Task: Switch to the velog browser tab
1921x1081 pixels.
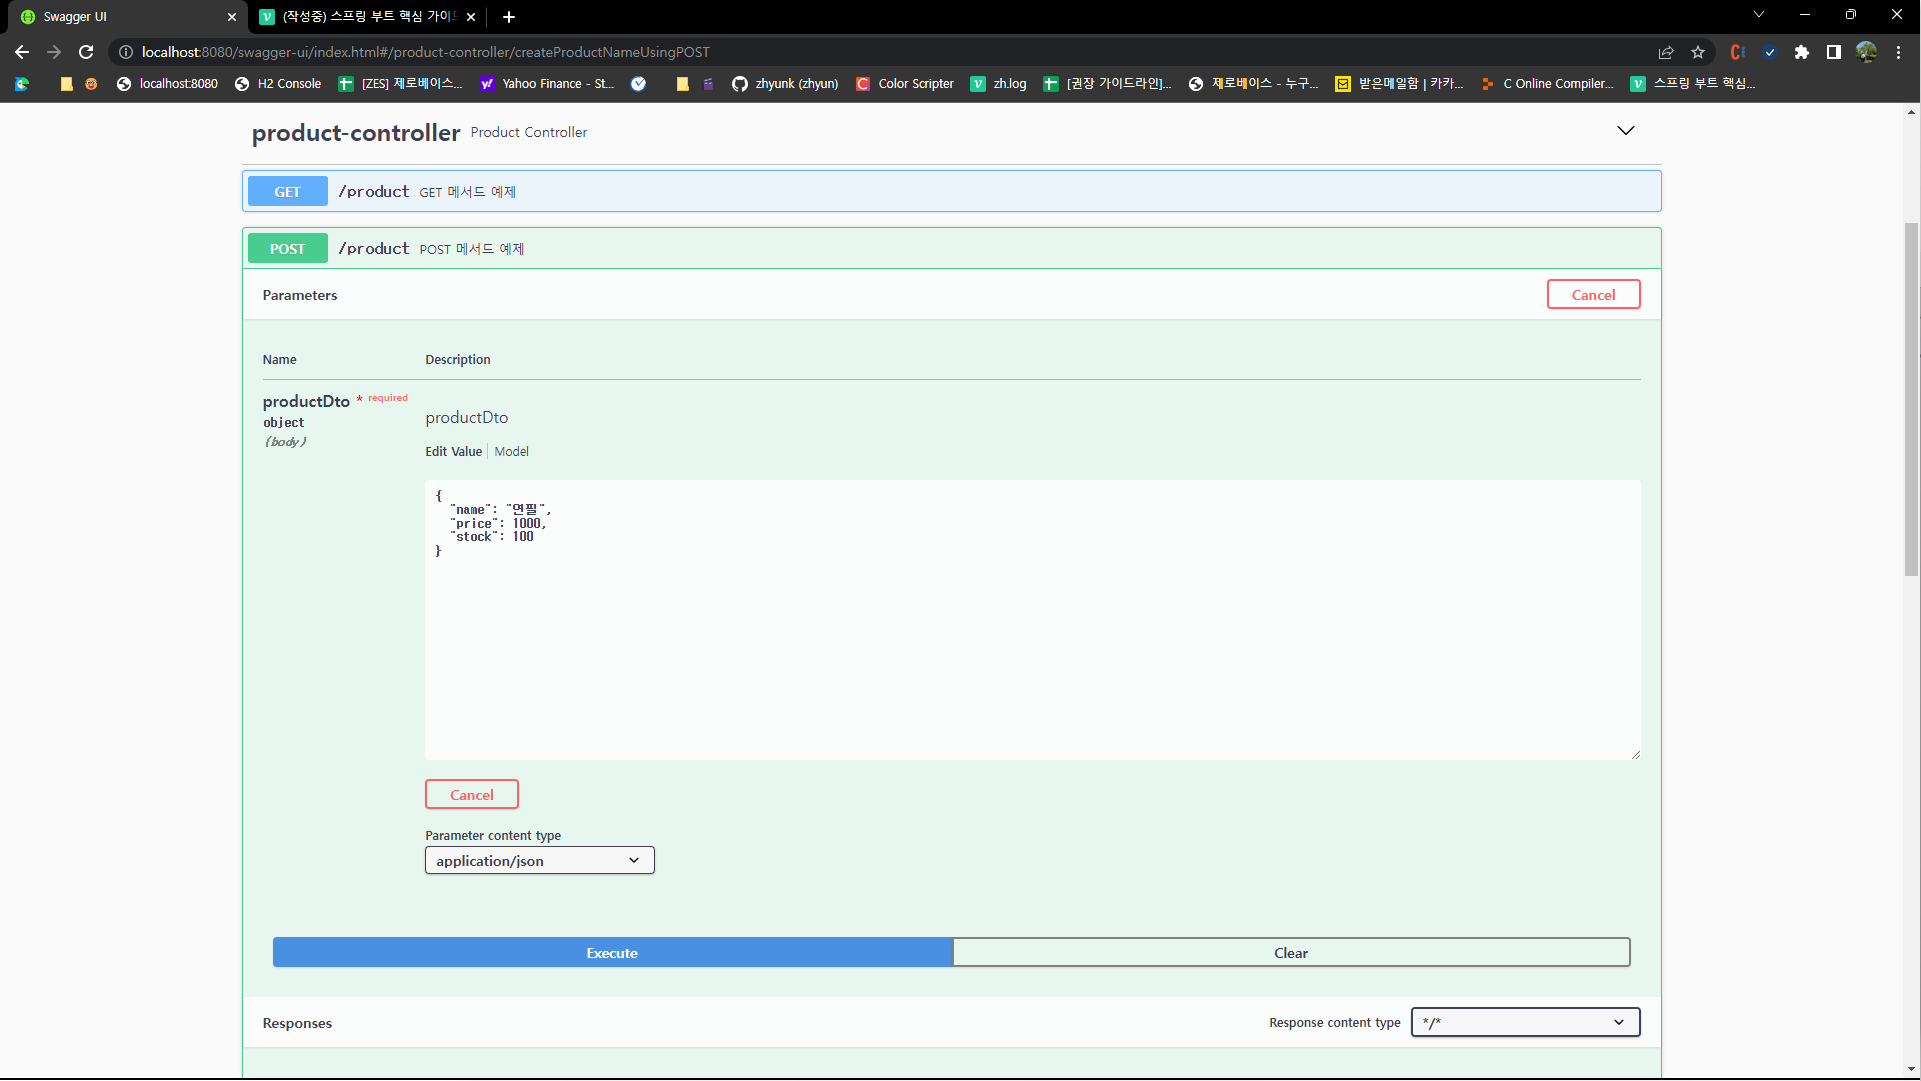Action: (367, 17)
